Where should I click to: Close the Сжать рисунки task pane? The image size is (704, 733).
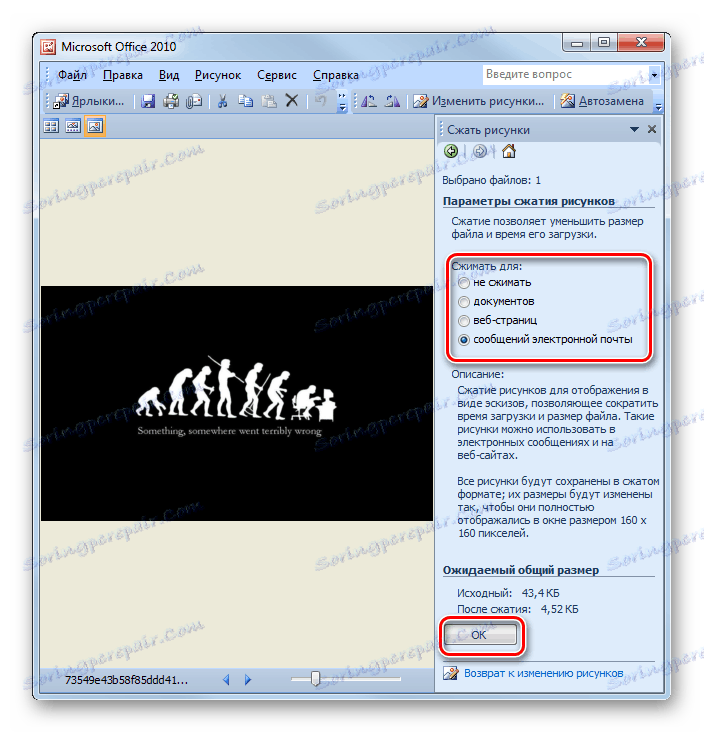pyautogui.click(x=652, y=129)
